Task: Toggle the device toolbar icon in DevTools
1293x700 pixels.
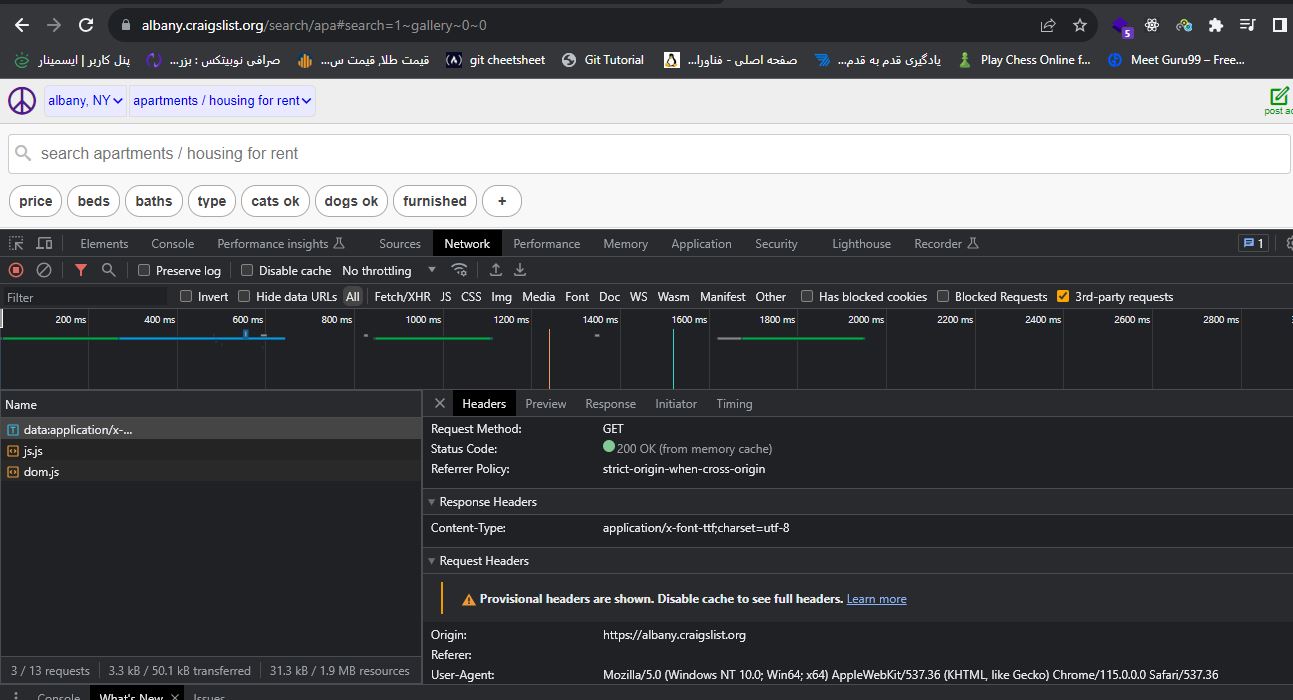Action: point(44,243)
